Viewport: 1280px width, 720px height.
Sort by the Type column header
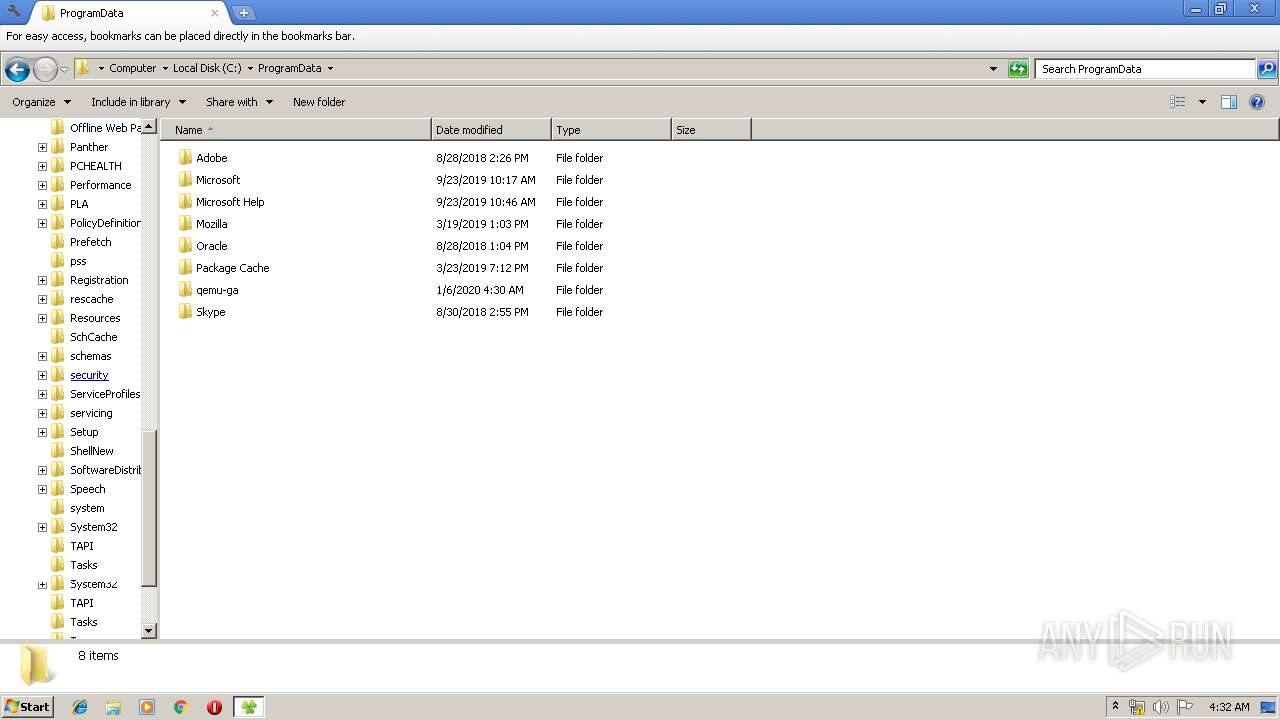point(611,130)
